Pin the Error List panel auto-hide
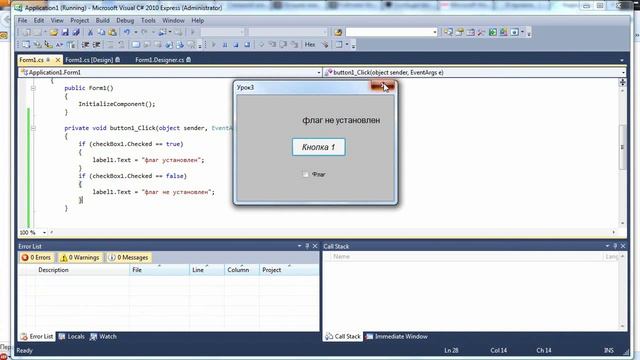640x360 pixels. [307, 246]
